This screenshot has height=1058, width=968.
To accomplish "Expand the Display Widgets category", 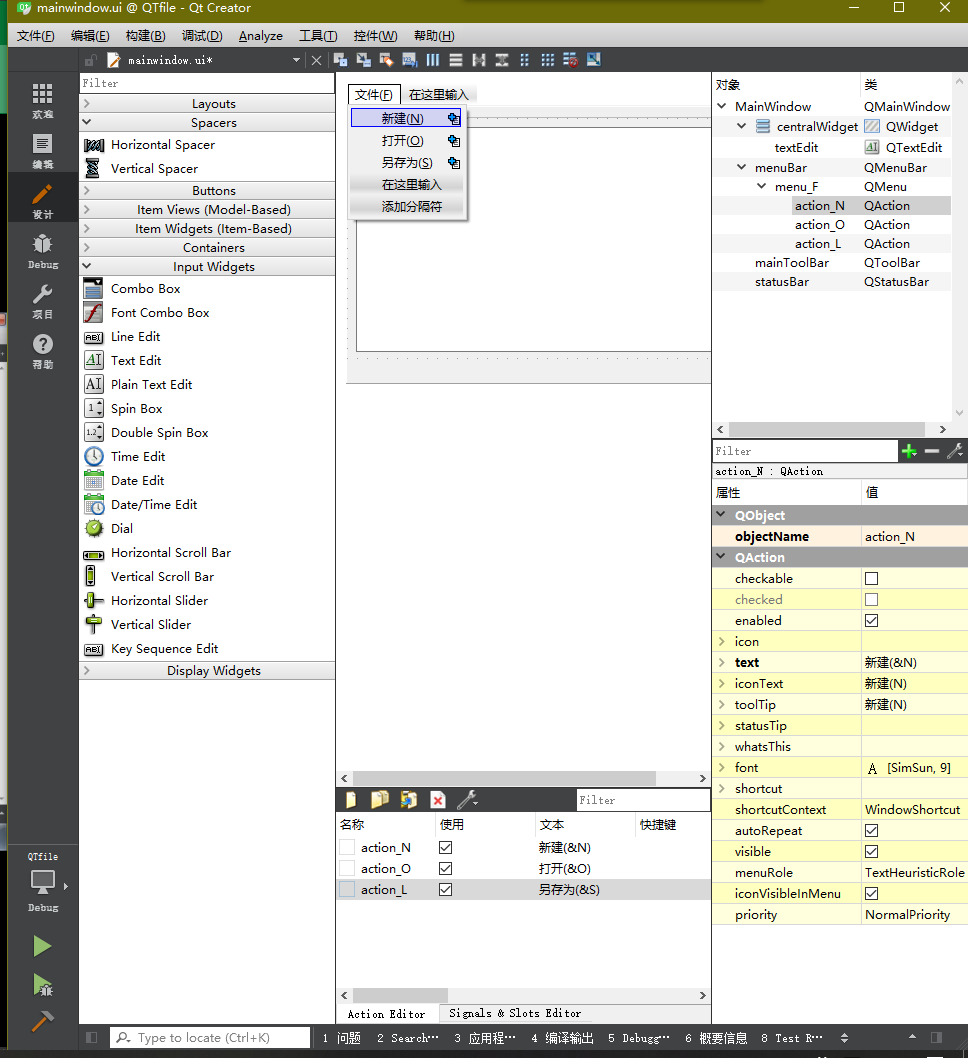I will [x=207, y=671].
